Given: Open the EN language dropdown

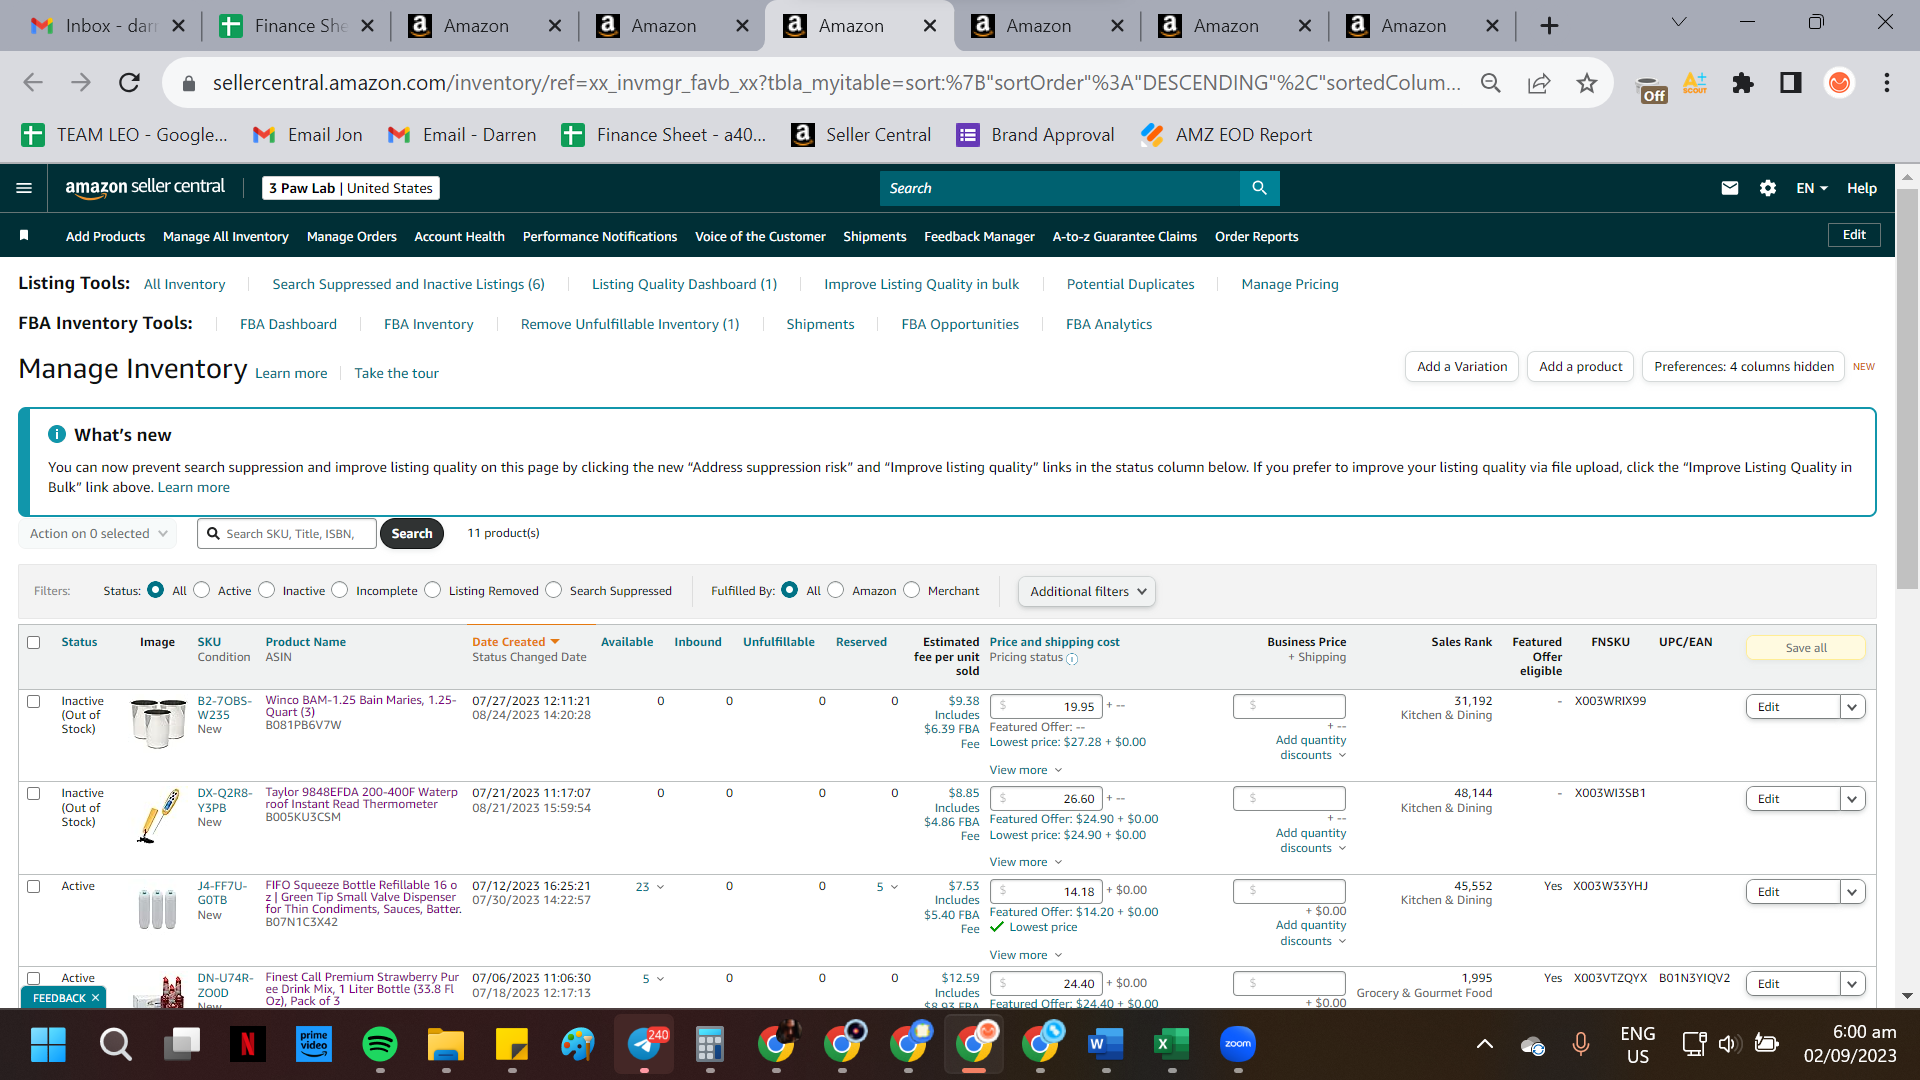Looking at the screenshot, I should pyautogui.click(x=1811, y=188).
